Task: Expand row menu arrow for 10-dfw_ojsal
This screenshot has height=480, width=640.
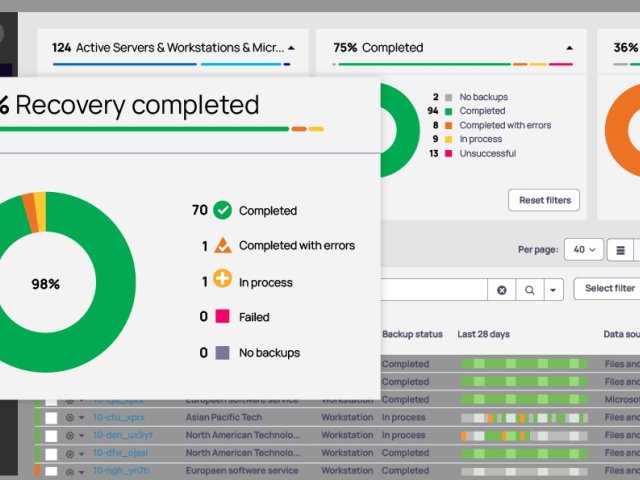Action: point(81,453)
